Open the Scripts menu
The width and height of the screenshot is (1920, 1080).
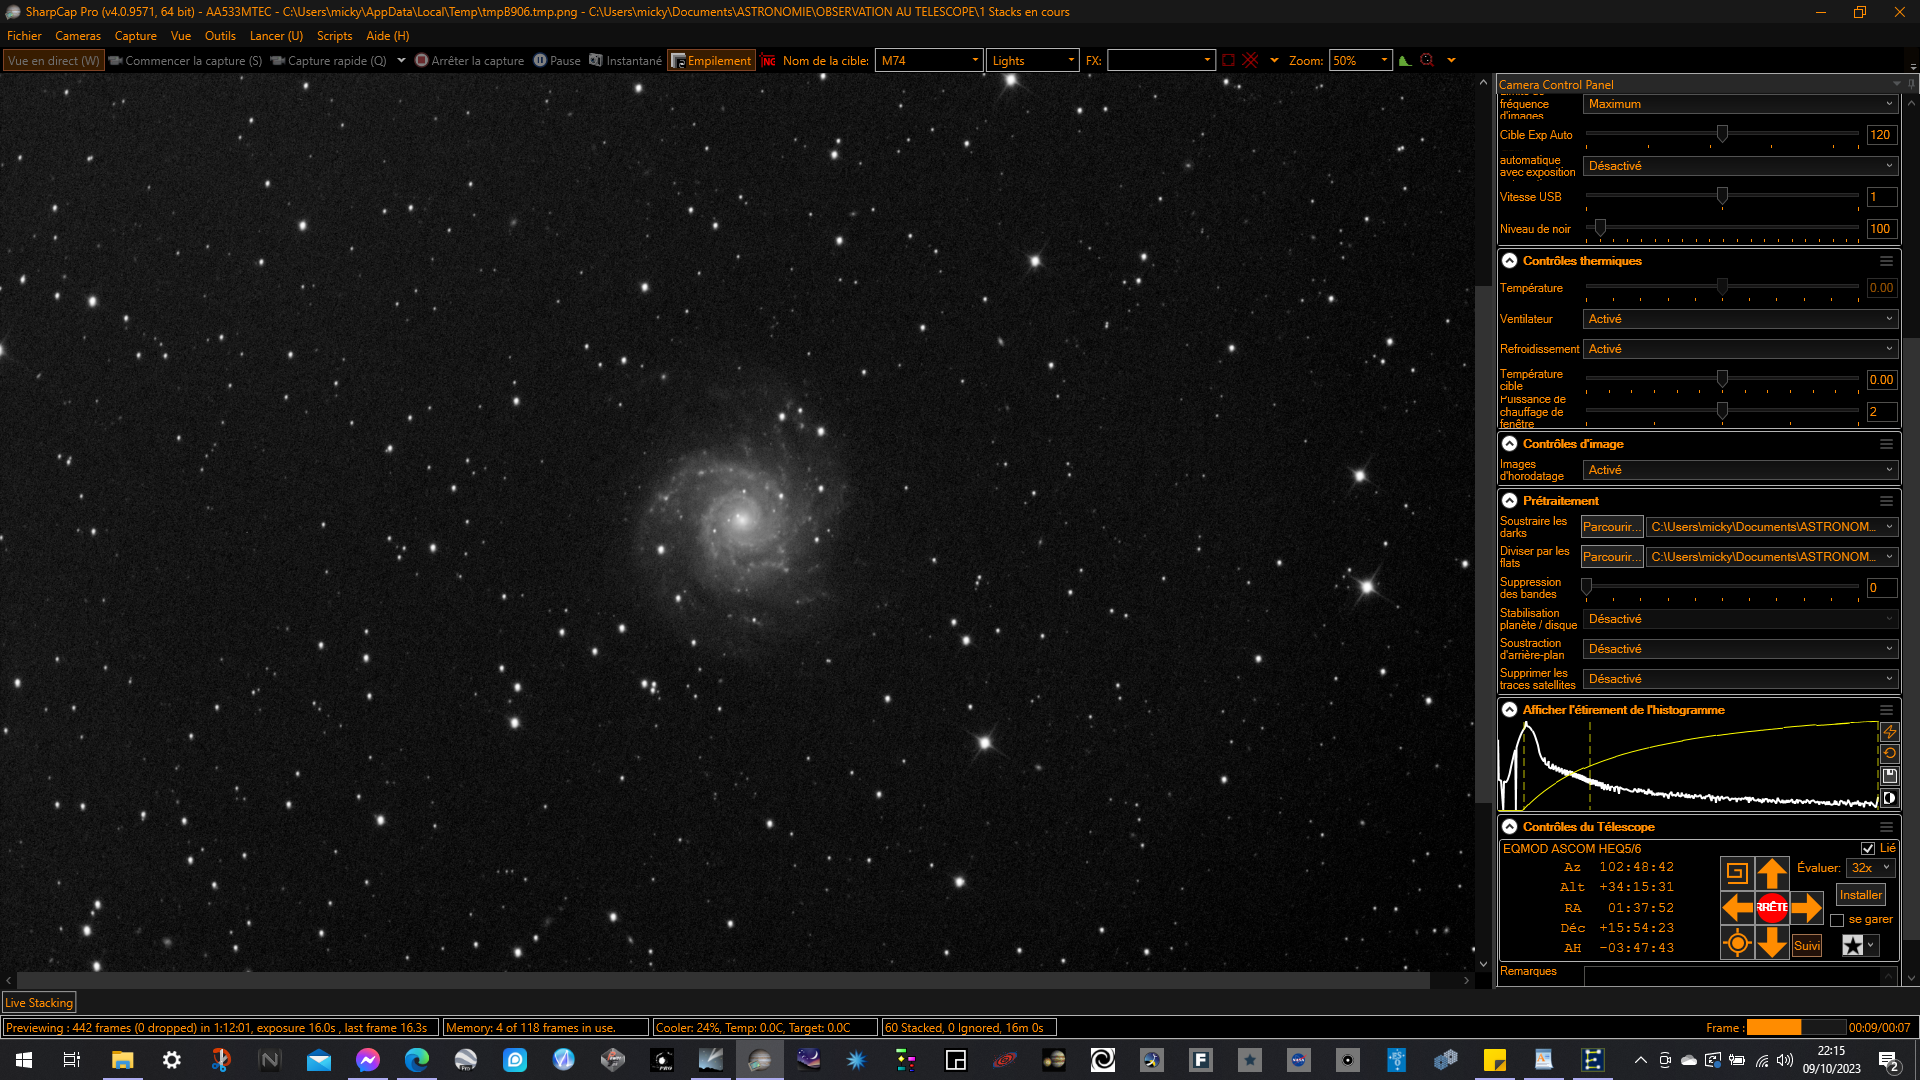click(x=334, y=36)
